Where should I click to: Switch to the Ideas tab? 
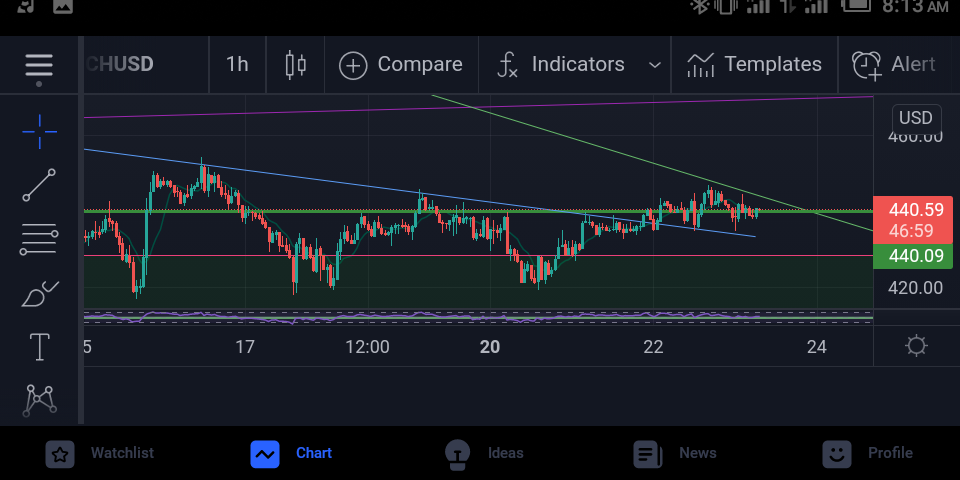point(484,453)
